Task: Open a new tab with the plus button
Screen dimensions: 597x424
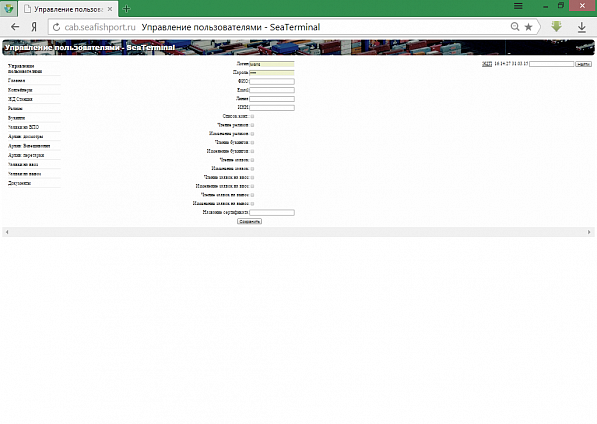Action: coord(127,8)
